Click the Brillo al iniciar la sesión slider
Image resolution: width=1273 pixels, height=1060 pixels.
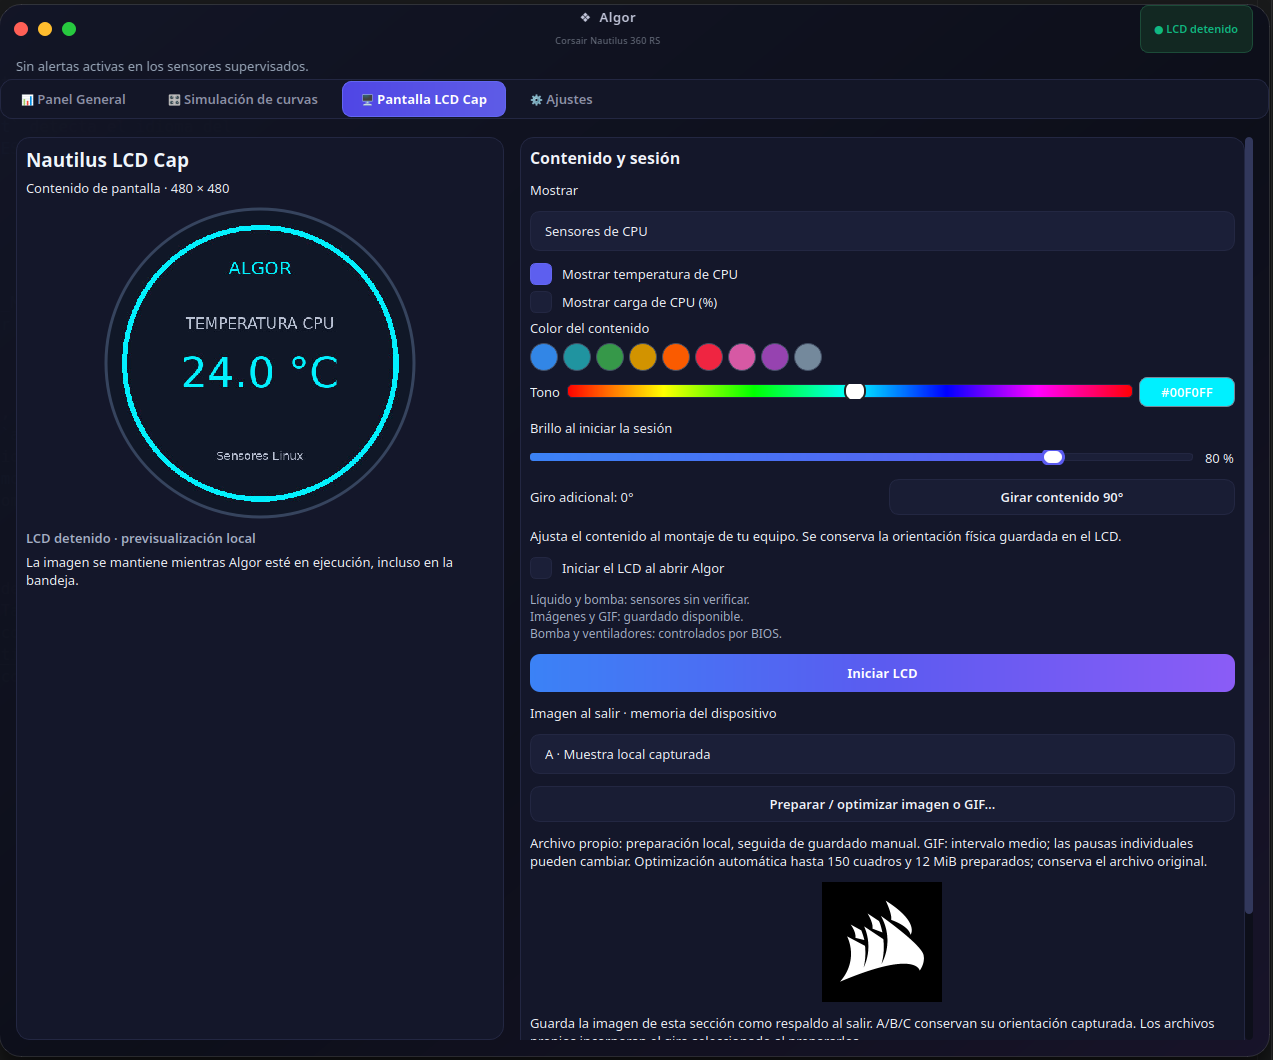(861, 457)
